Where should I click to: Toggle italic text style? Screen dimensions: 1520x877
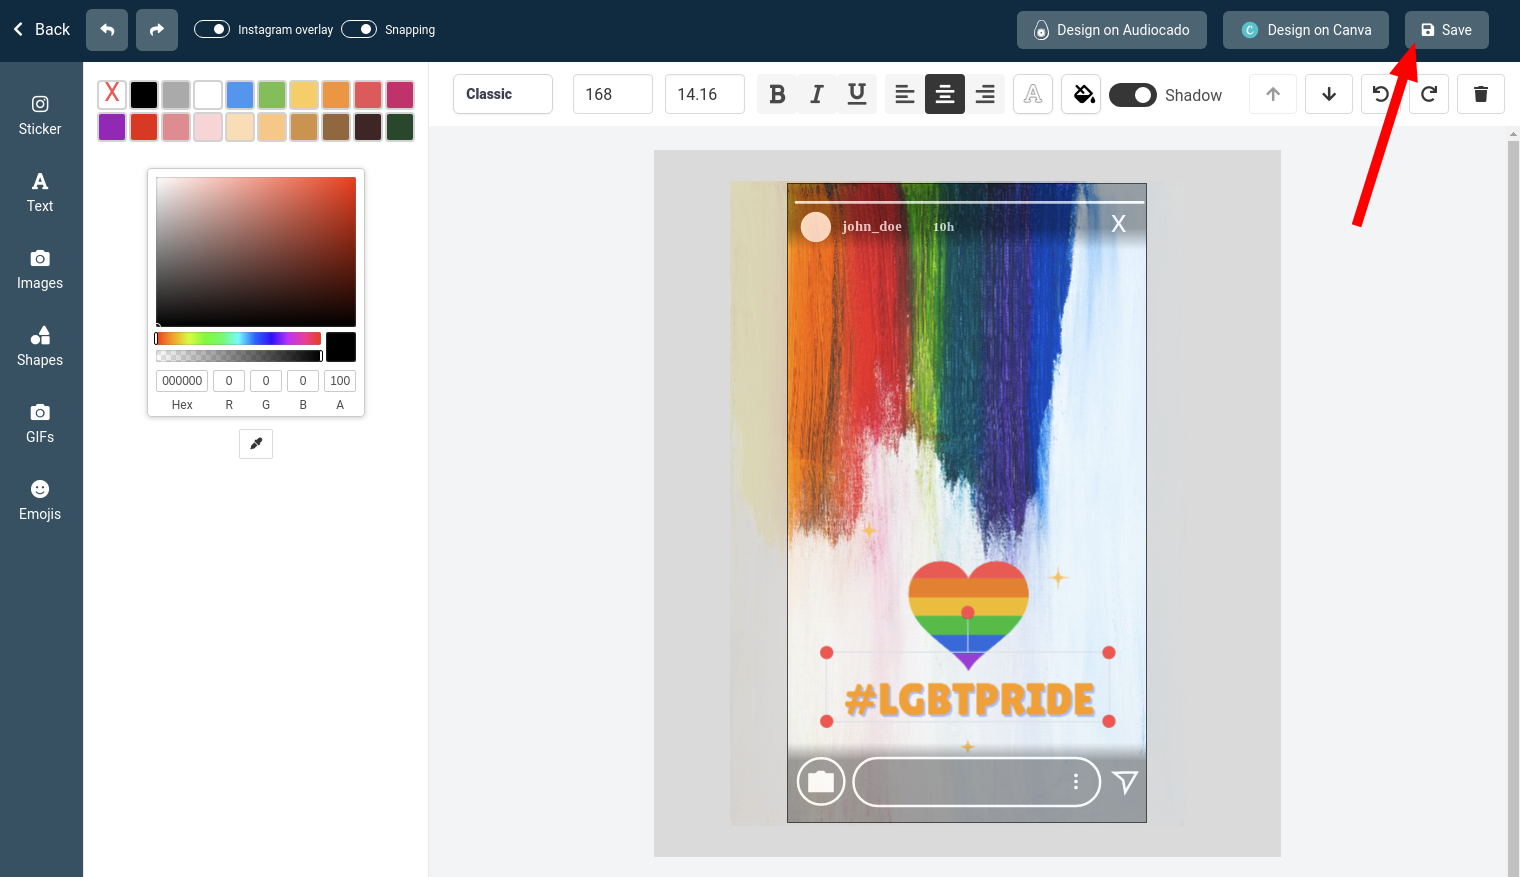pos(817,94)
